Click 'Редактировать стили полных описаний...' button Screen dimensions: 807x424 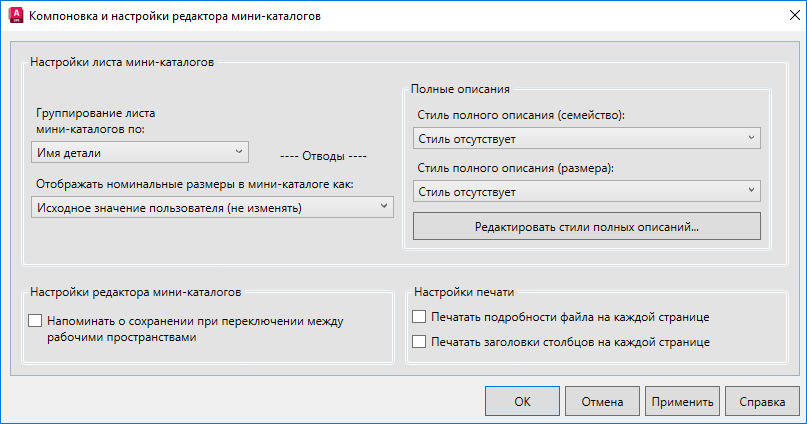(586, 227)
